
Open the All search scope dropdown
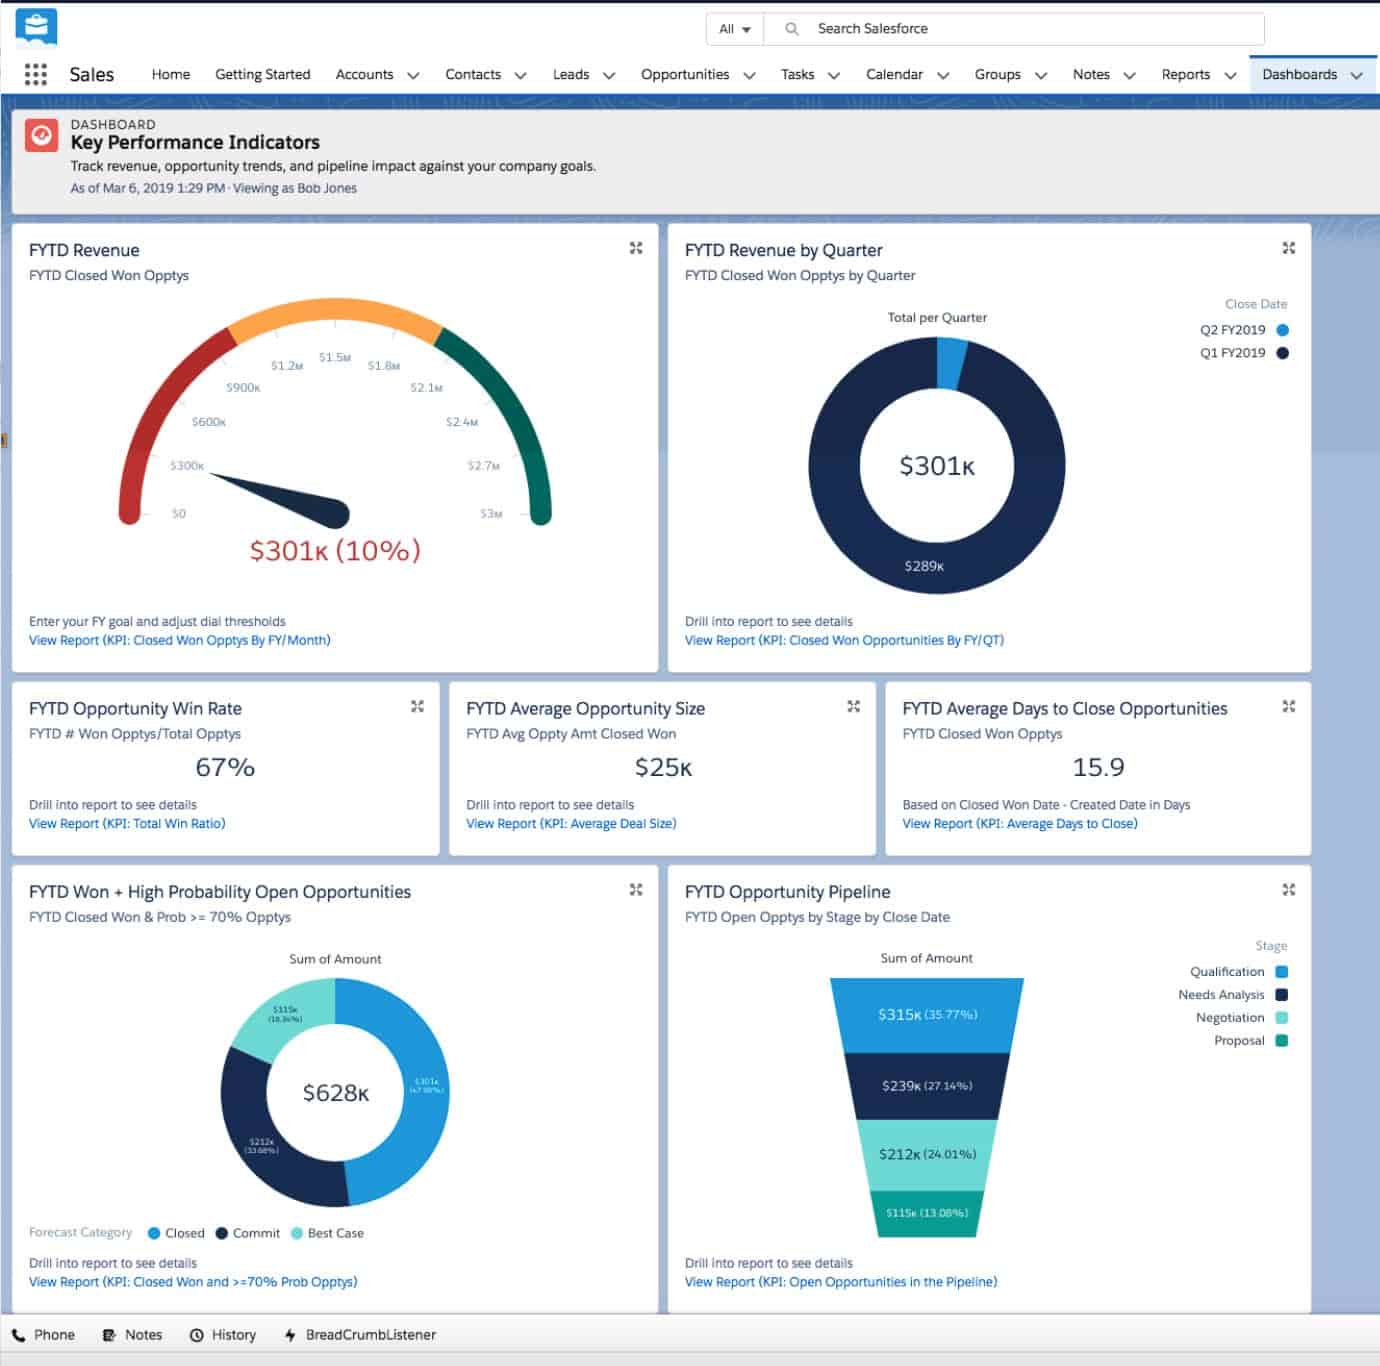734,29
